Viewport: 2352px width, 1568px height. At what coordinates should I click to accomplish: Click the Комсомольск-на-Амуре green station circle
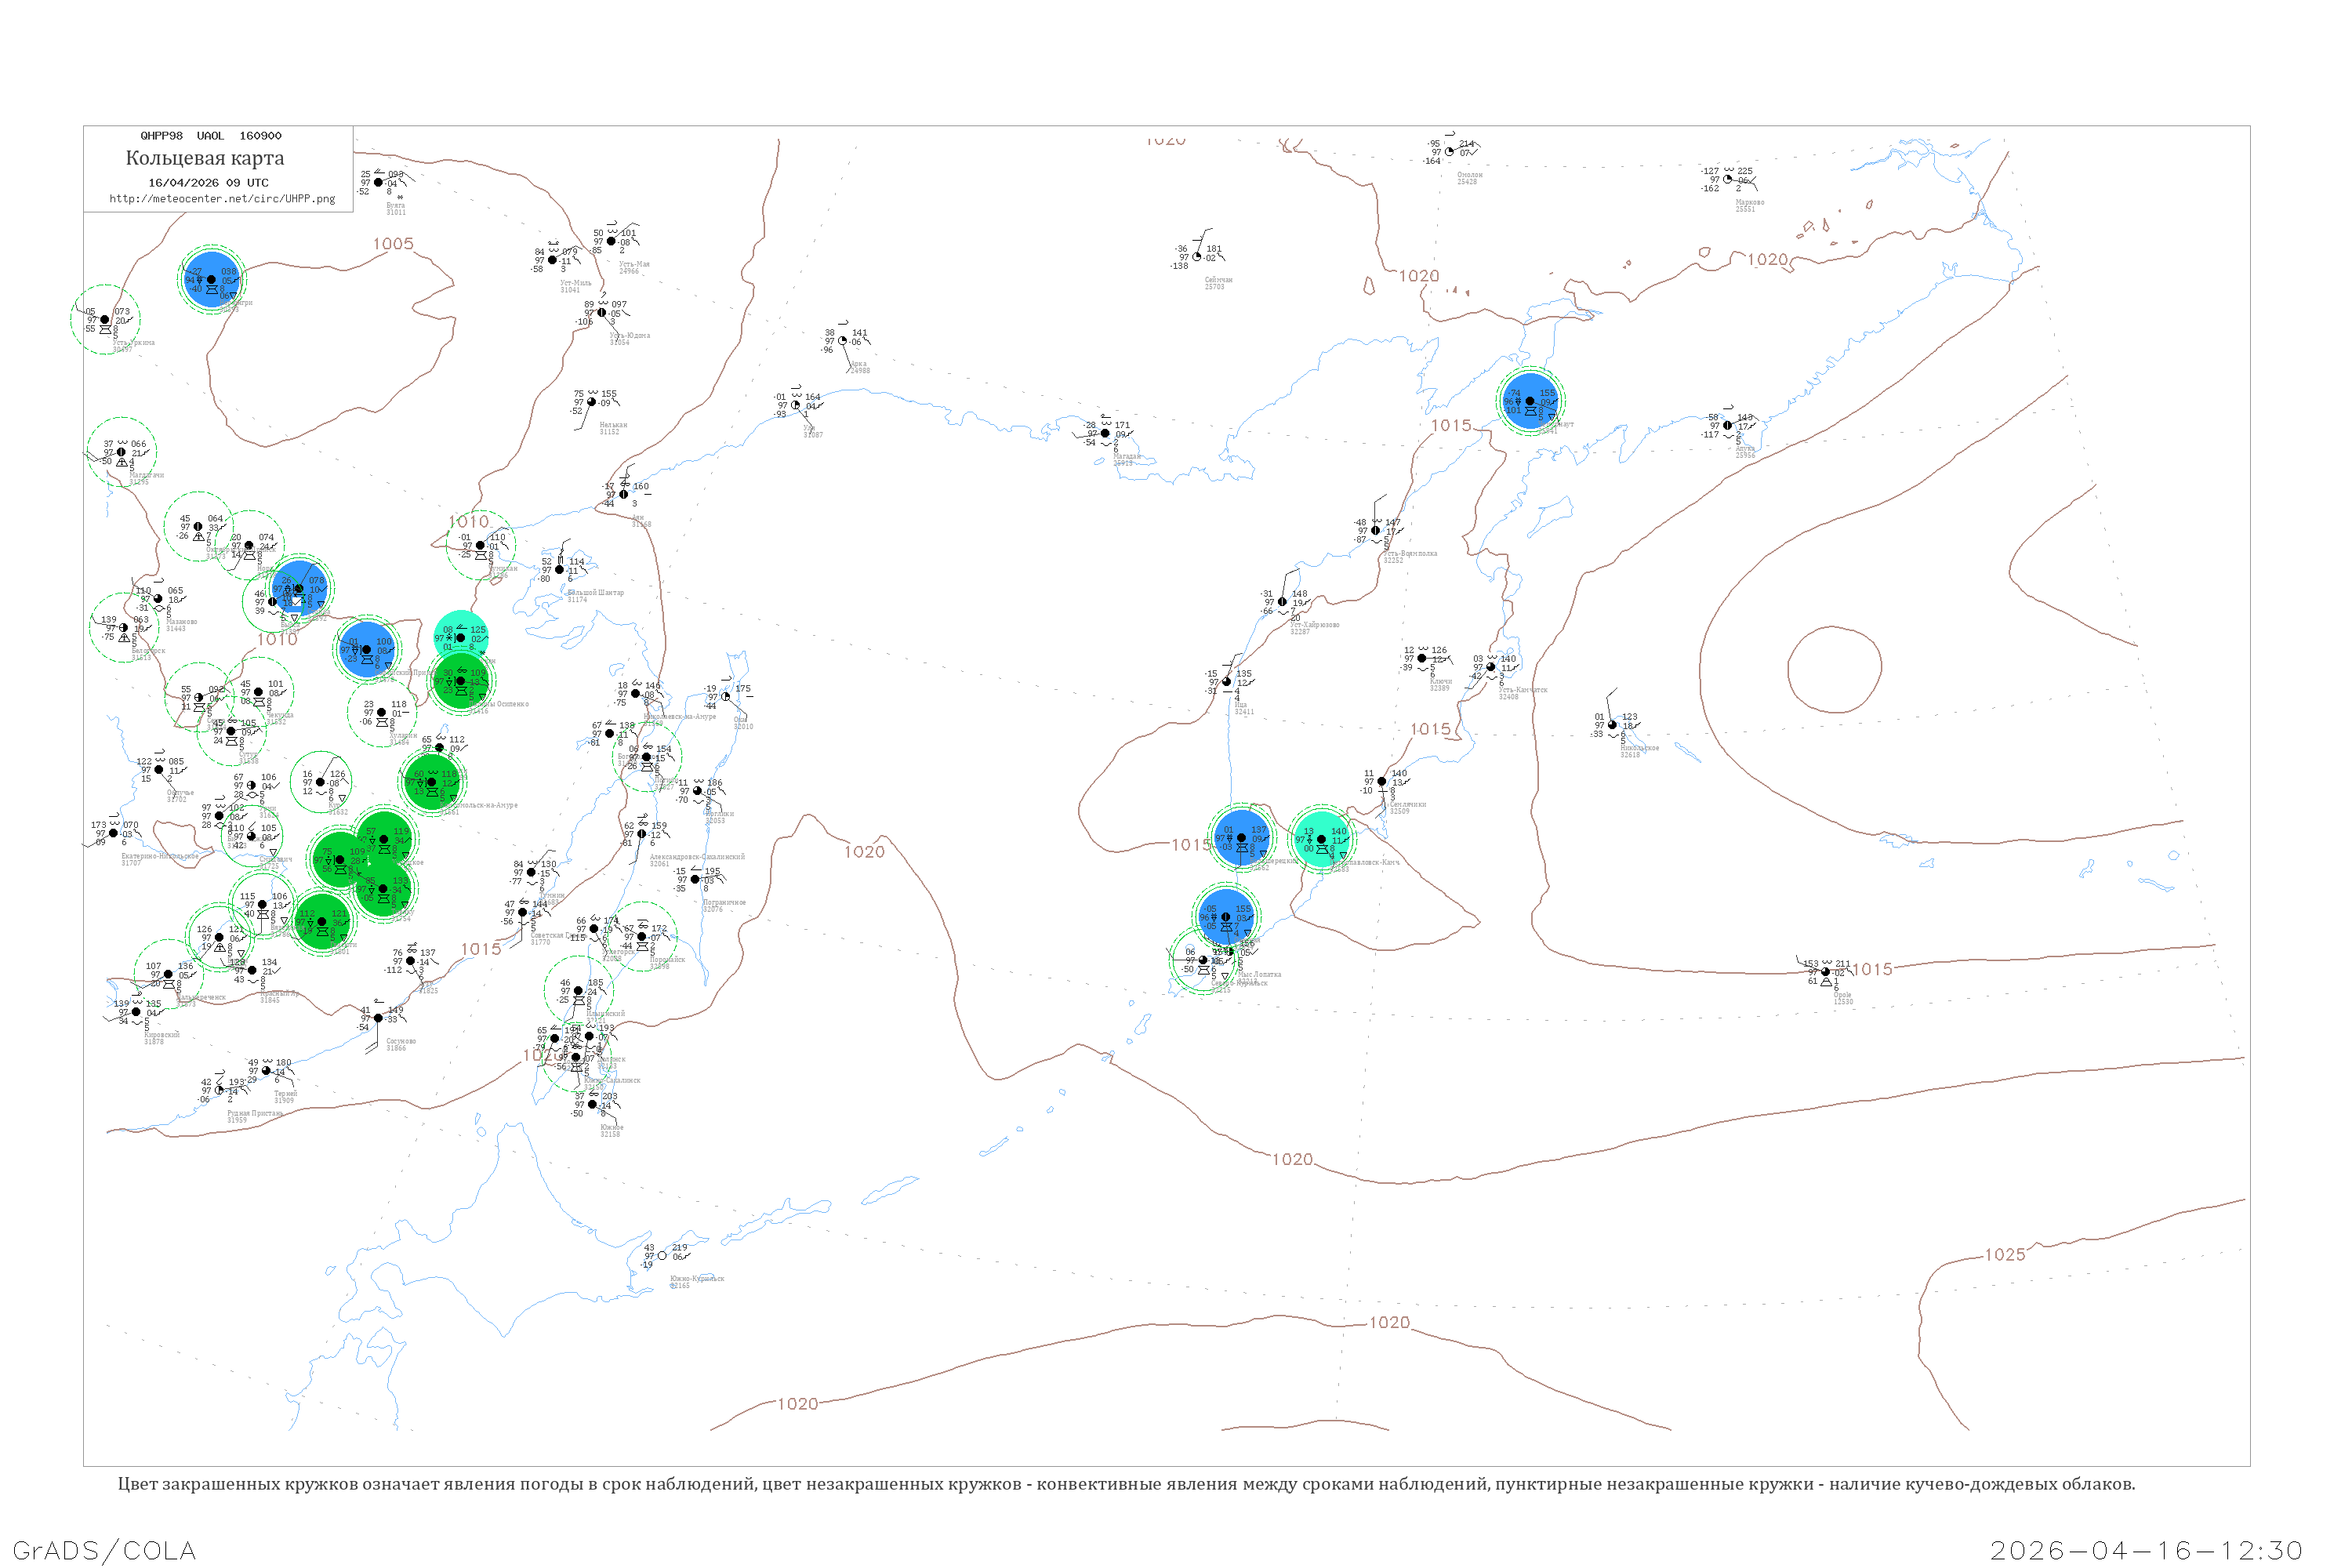pyautogui.click(x=432, y=782)
